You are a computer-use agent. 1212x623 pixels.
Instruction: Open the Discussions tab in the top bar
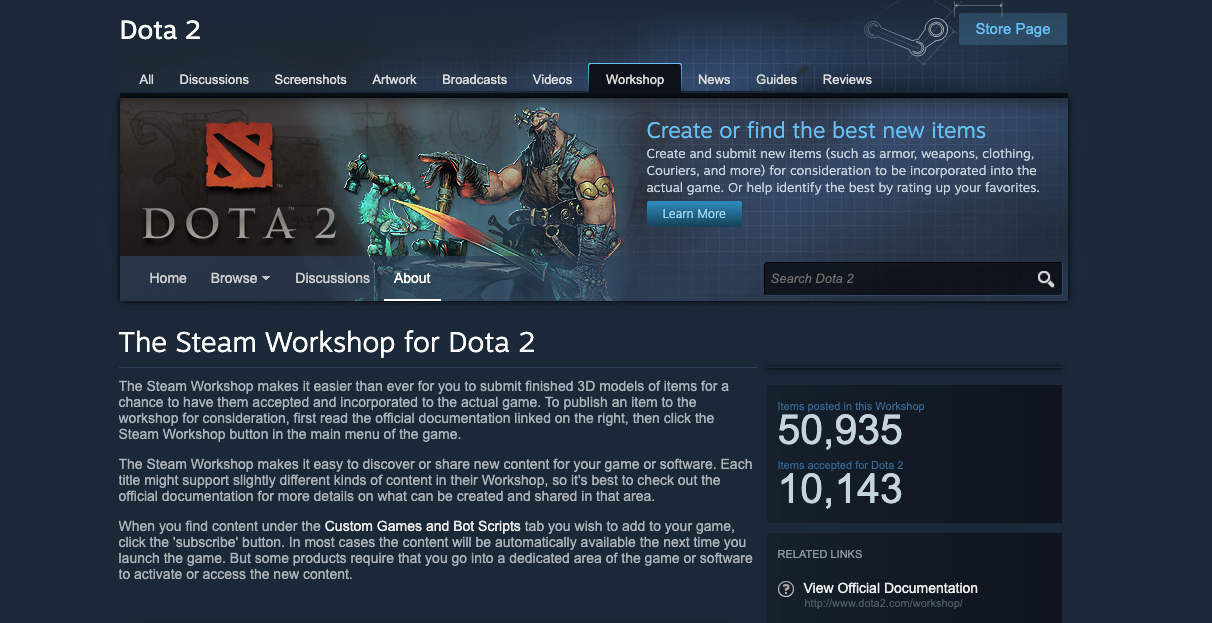(214, 80)
